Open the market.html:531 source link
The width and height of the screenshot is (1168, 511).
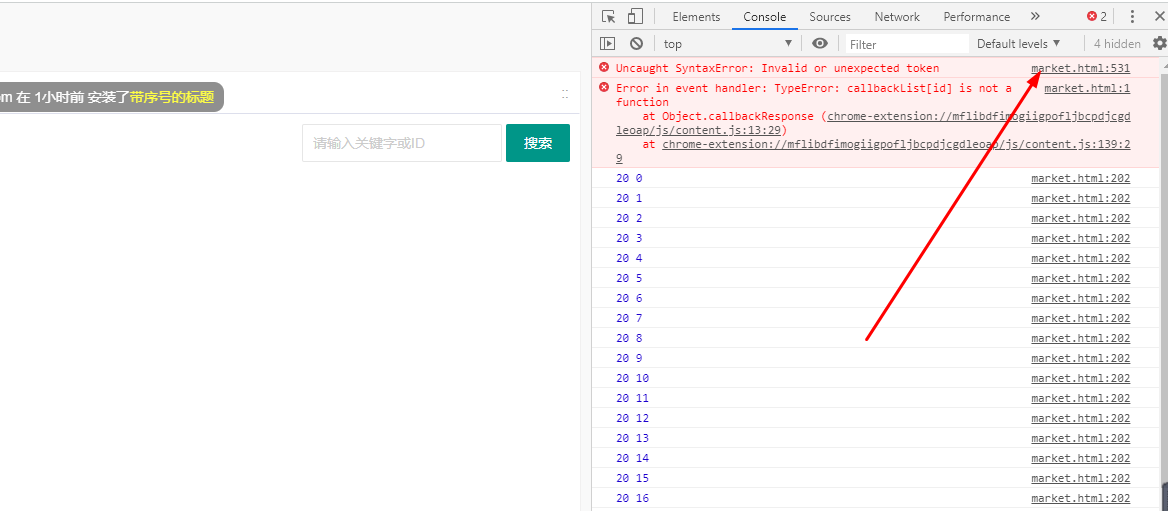point(1080,68)
